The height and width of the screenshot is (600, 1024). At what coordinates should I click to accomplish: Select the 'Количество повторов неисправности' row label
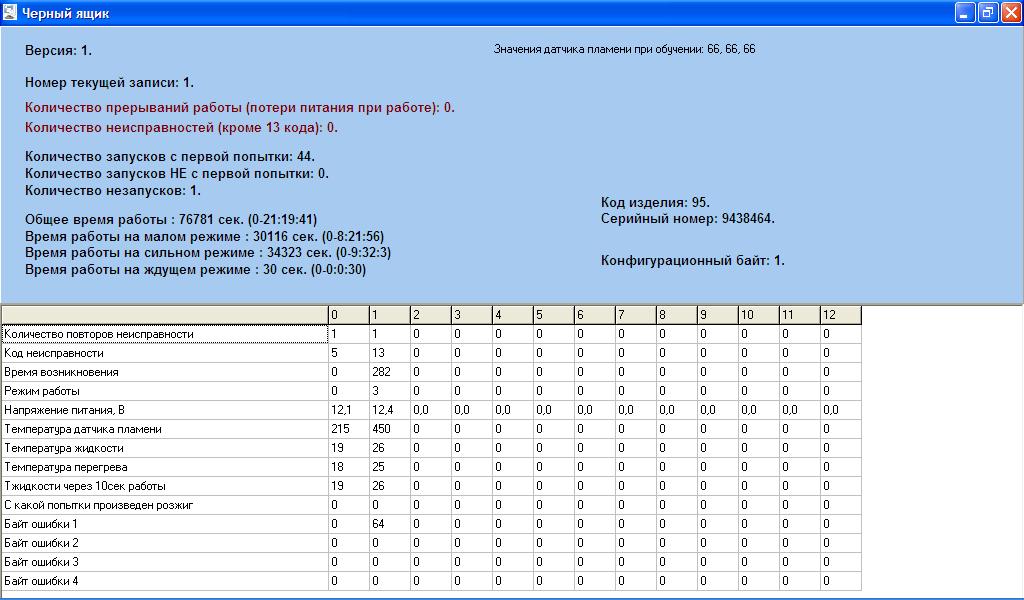165,334
